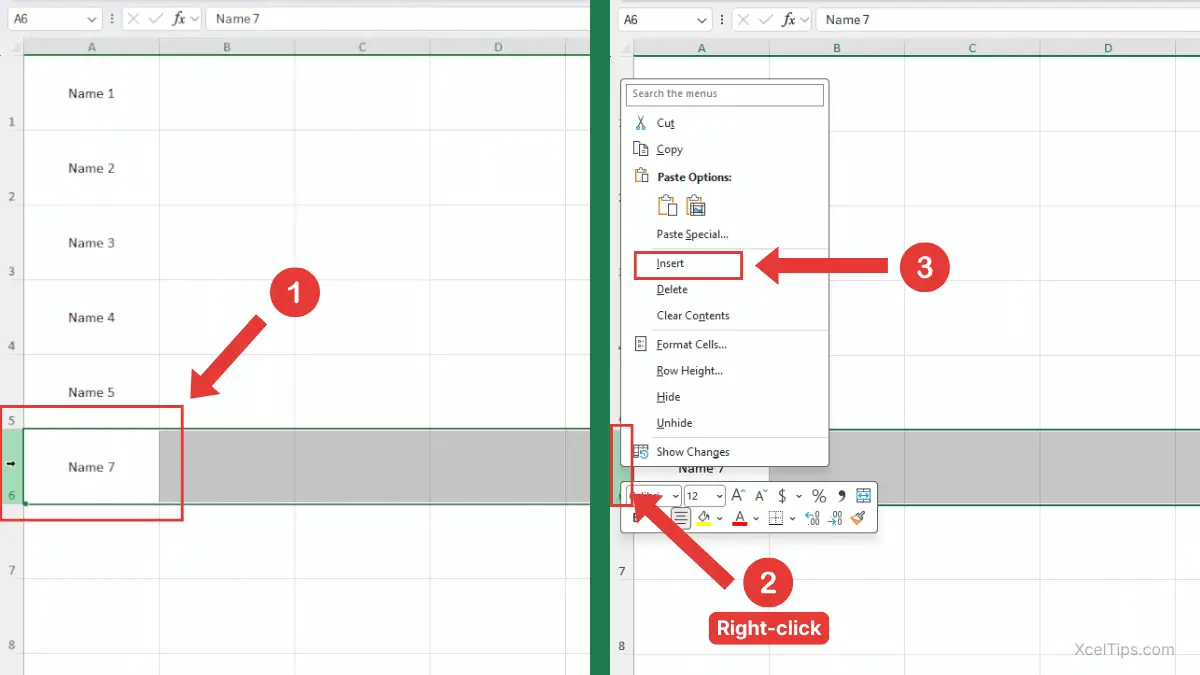Image resolution: width=1200 pixels, height=675 pixels.
Task: Pick the yellow fill color button
Action: pyautogui.click(x=704, y=518)
